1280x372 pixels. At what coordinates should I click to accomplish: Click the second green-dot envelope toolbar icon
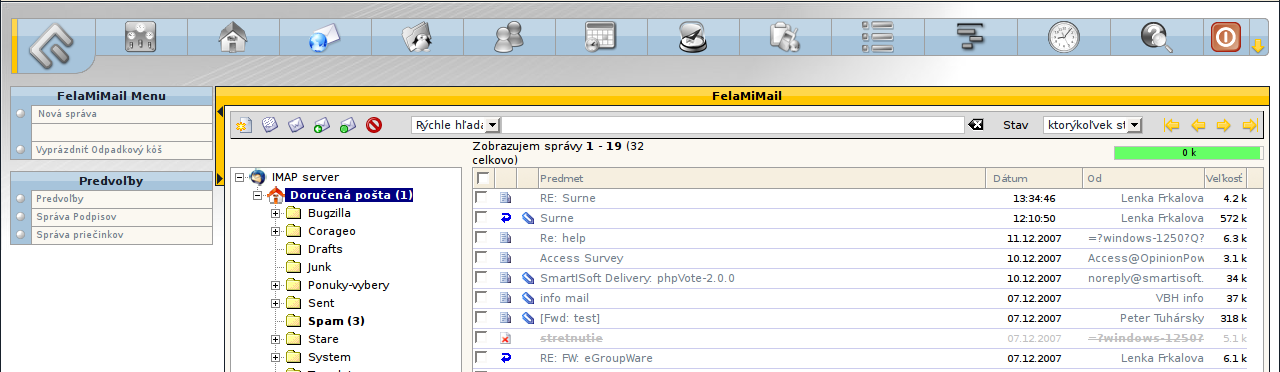coord(348,125)
